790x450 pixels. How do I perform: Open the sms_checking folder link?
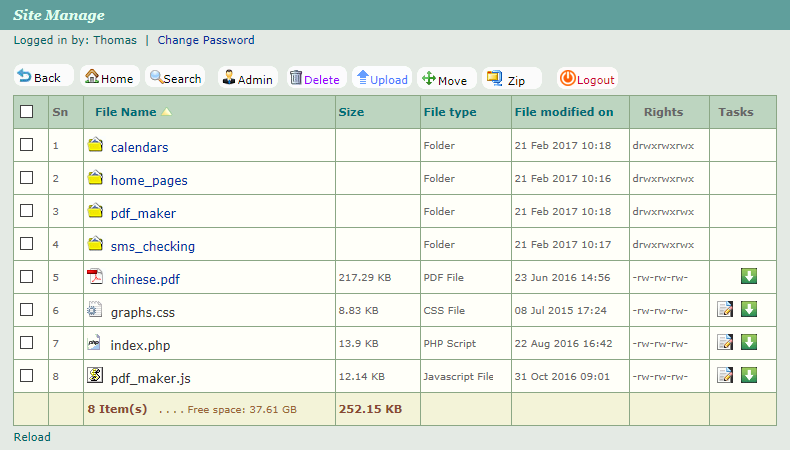tap(153, 246)
